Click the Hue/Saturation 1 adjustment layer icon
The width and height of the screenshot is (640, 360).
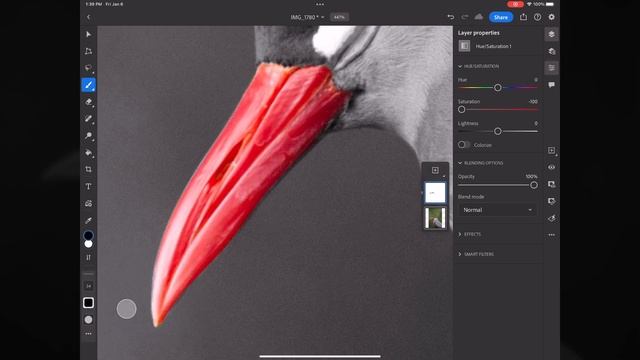tap(464, 46)
